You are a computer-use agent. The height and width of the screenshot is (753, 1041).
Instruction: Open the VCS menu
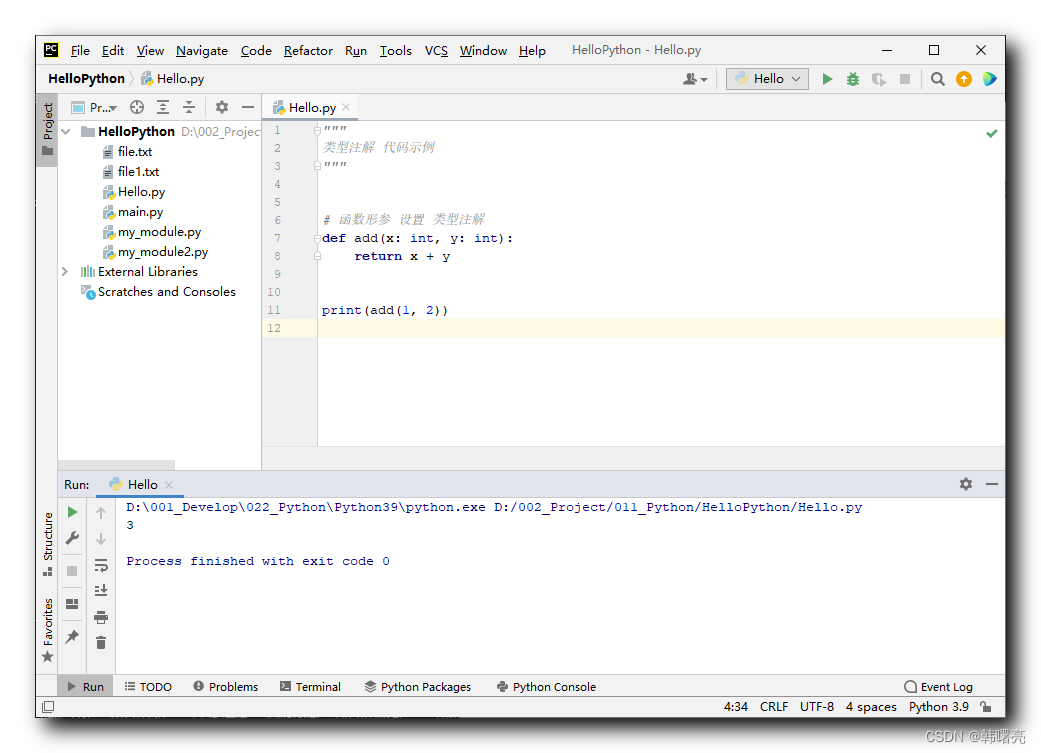tap(436, 50)
